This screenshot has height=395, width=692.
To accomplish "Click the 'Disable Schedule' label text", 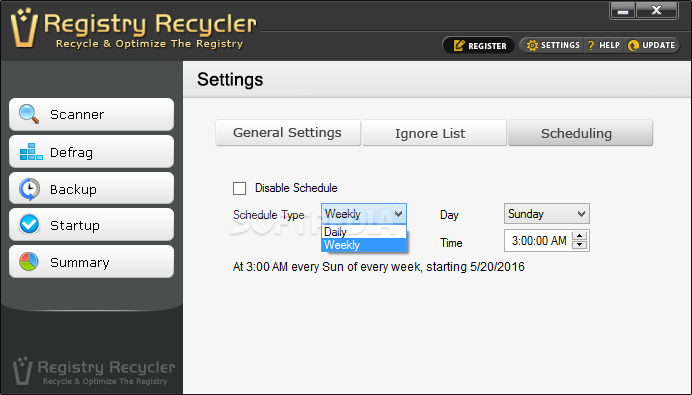I will pos(296,188).
